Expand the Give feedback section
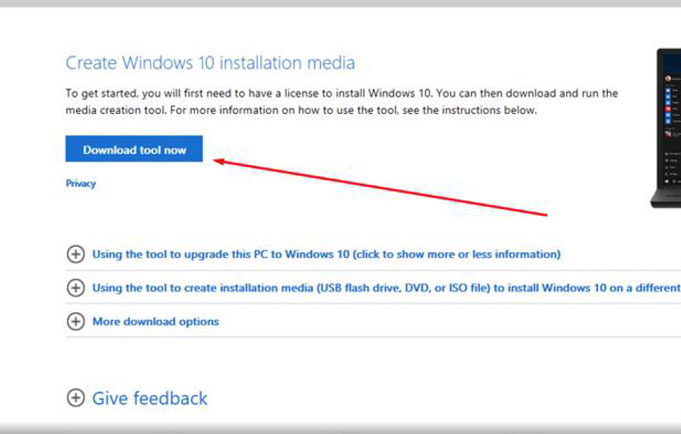The height and width of the screenshot is (434, 681). click(149, 398)
